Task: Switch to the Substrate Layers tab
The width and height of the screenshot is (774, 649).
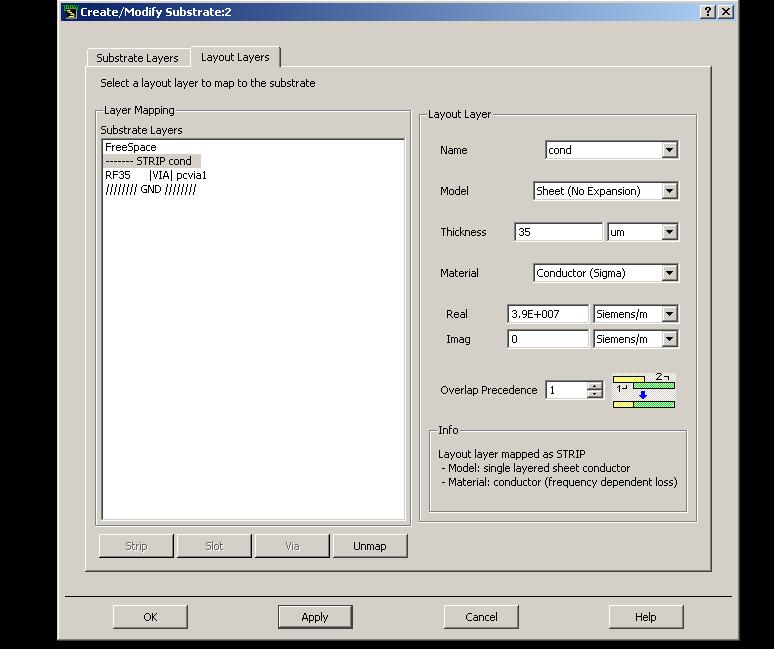Action: point(137,58)
